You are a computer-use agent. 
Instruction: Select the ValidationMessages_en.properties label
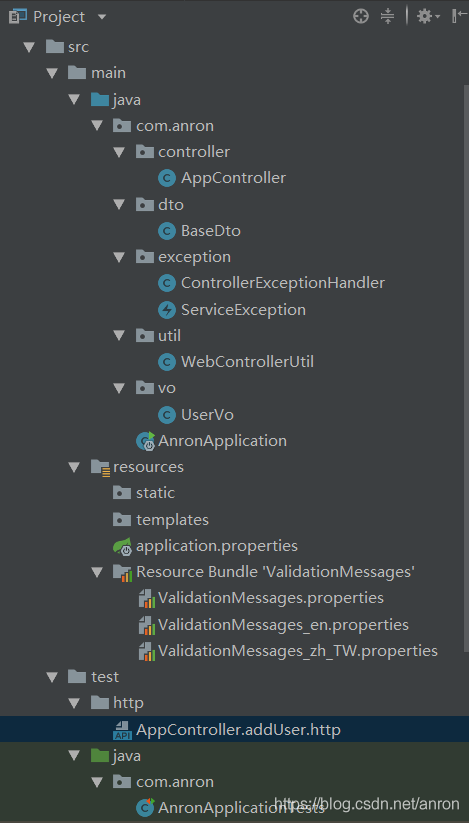click(x=283, y=625)
